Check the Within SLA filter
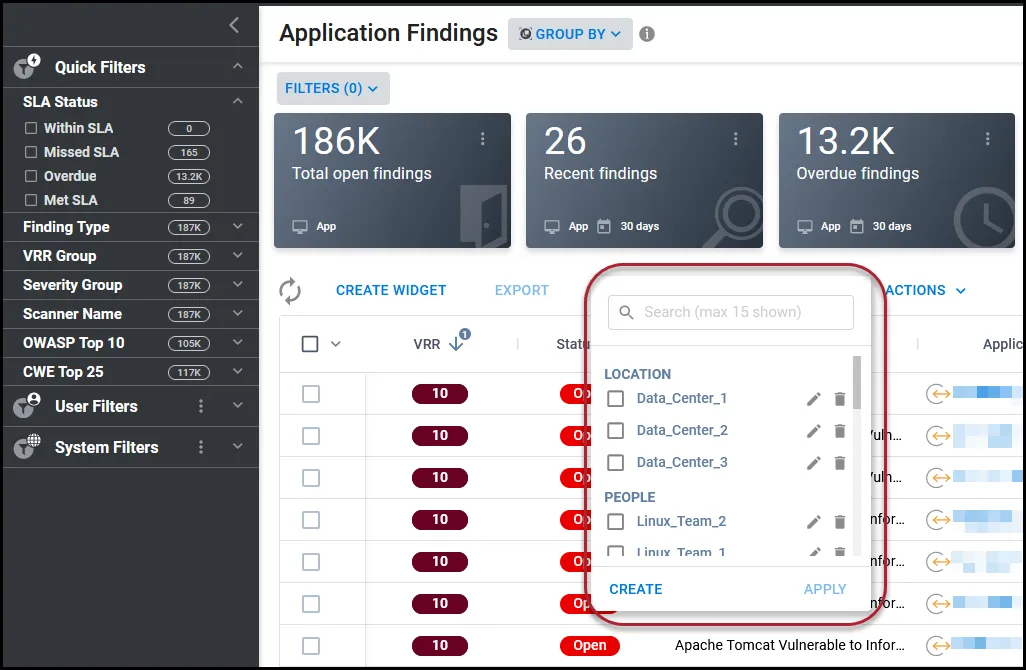The image size is (1026, 670). click(x=31, y=128)
